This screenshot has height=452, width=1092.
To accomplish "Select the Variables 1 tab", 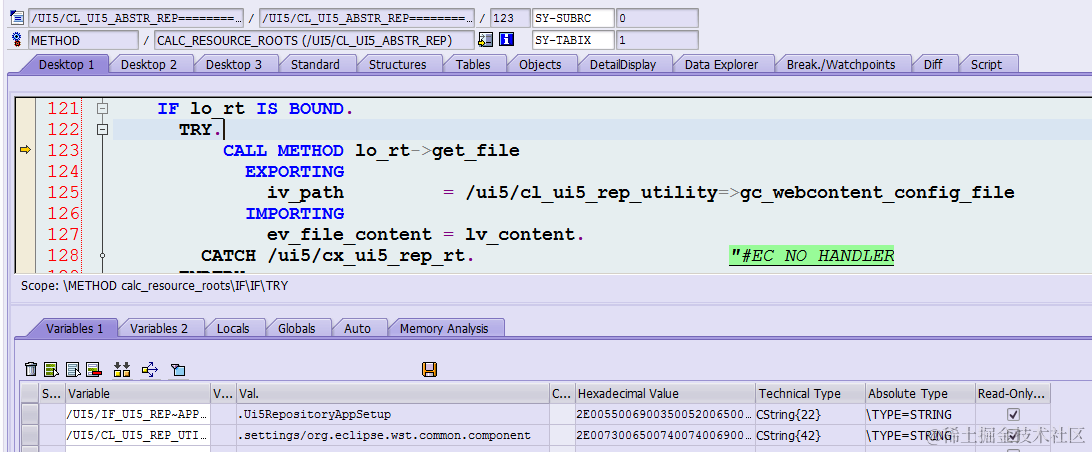I will (75, 328).
